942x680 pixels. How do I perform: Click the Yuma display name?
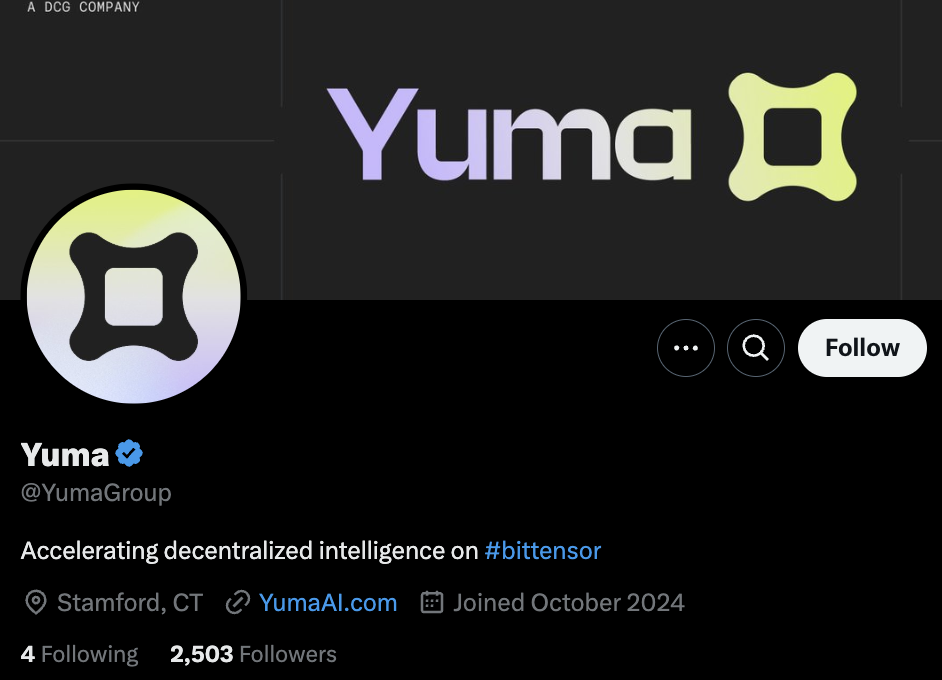tap(65, 455)
